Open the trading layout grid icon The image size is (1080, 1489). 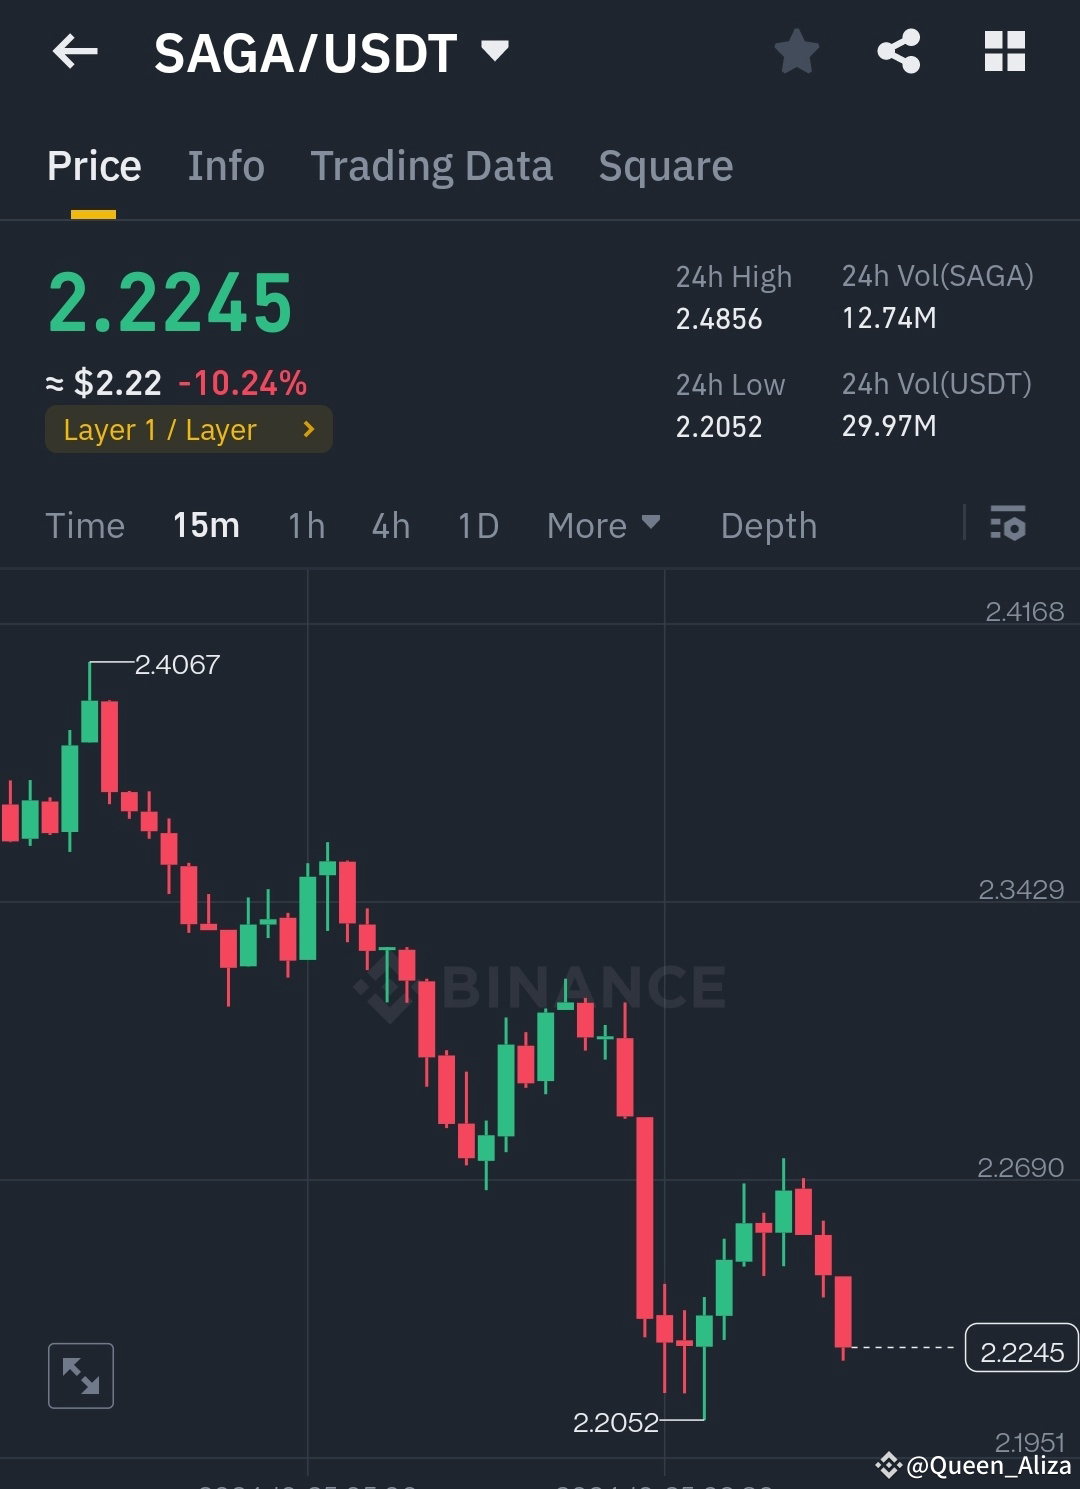click(1005, 52)
